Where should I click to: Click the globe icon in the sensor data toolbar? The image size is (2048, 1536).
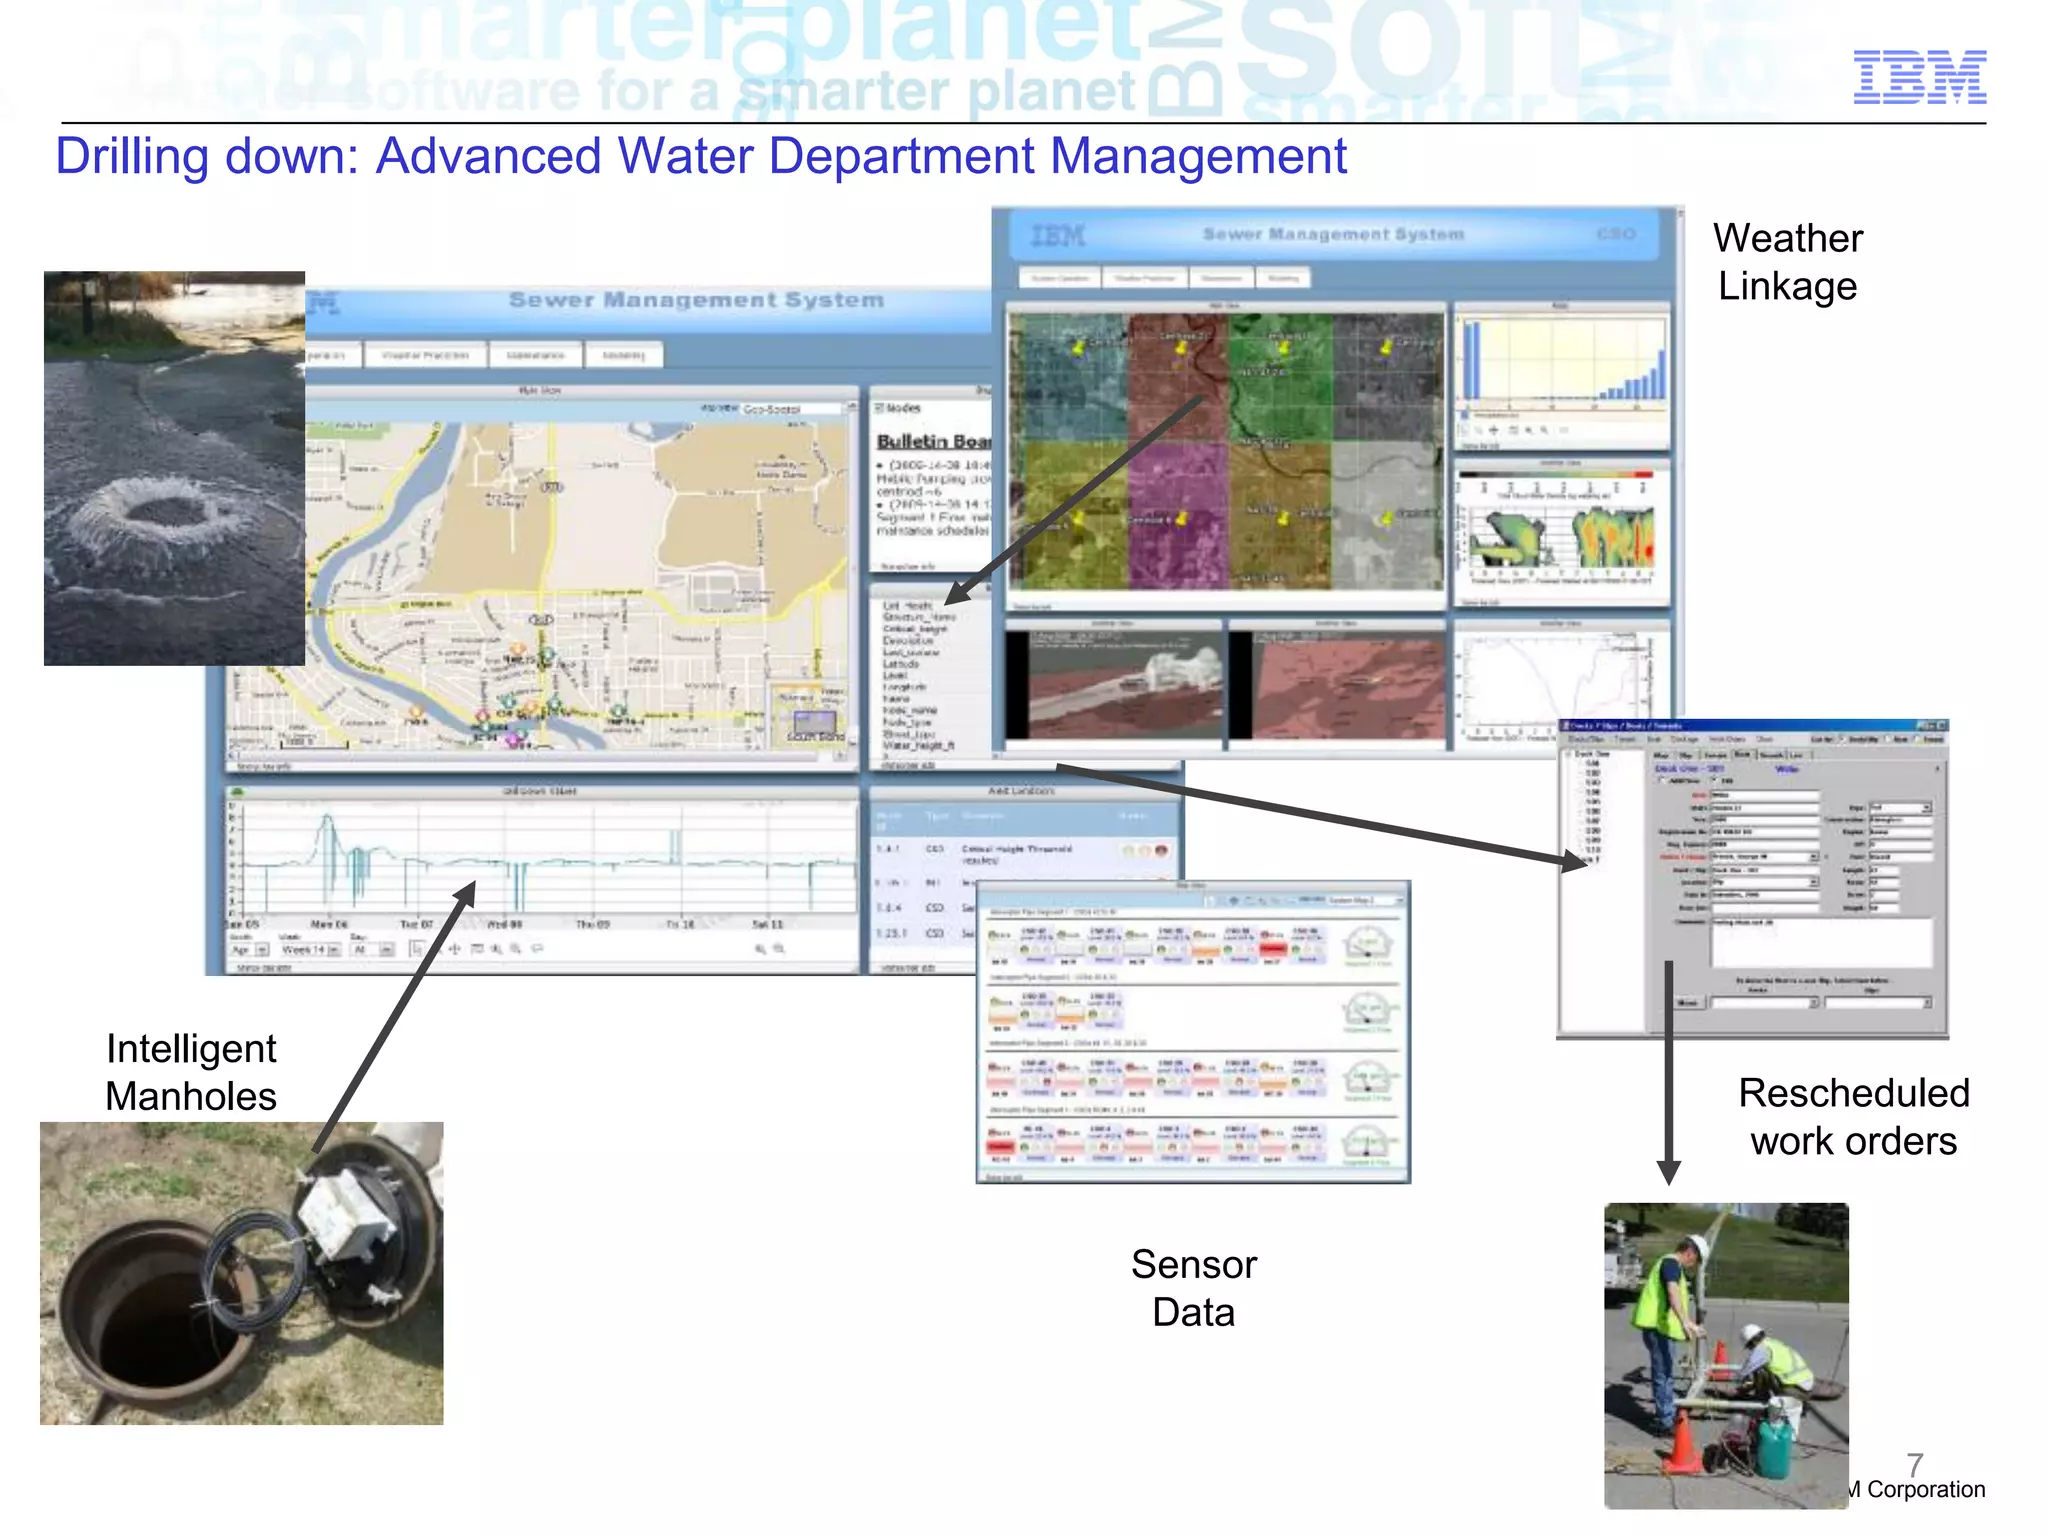pos(1234,900)
